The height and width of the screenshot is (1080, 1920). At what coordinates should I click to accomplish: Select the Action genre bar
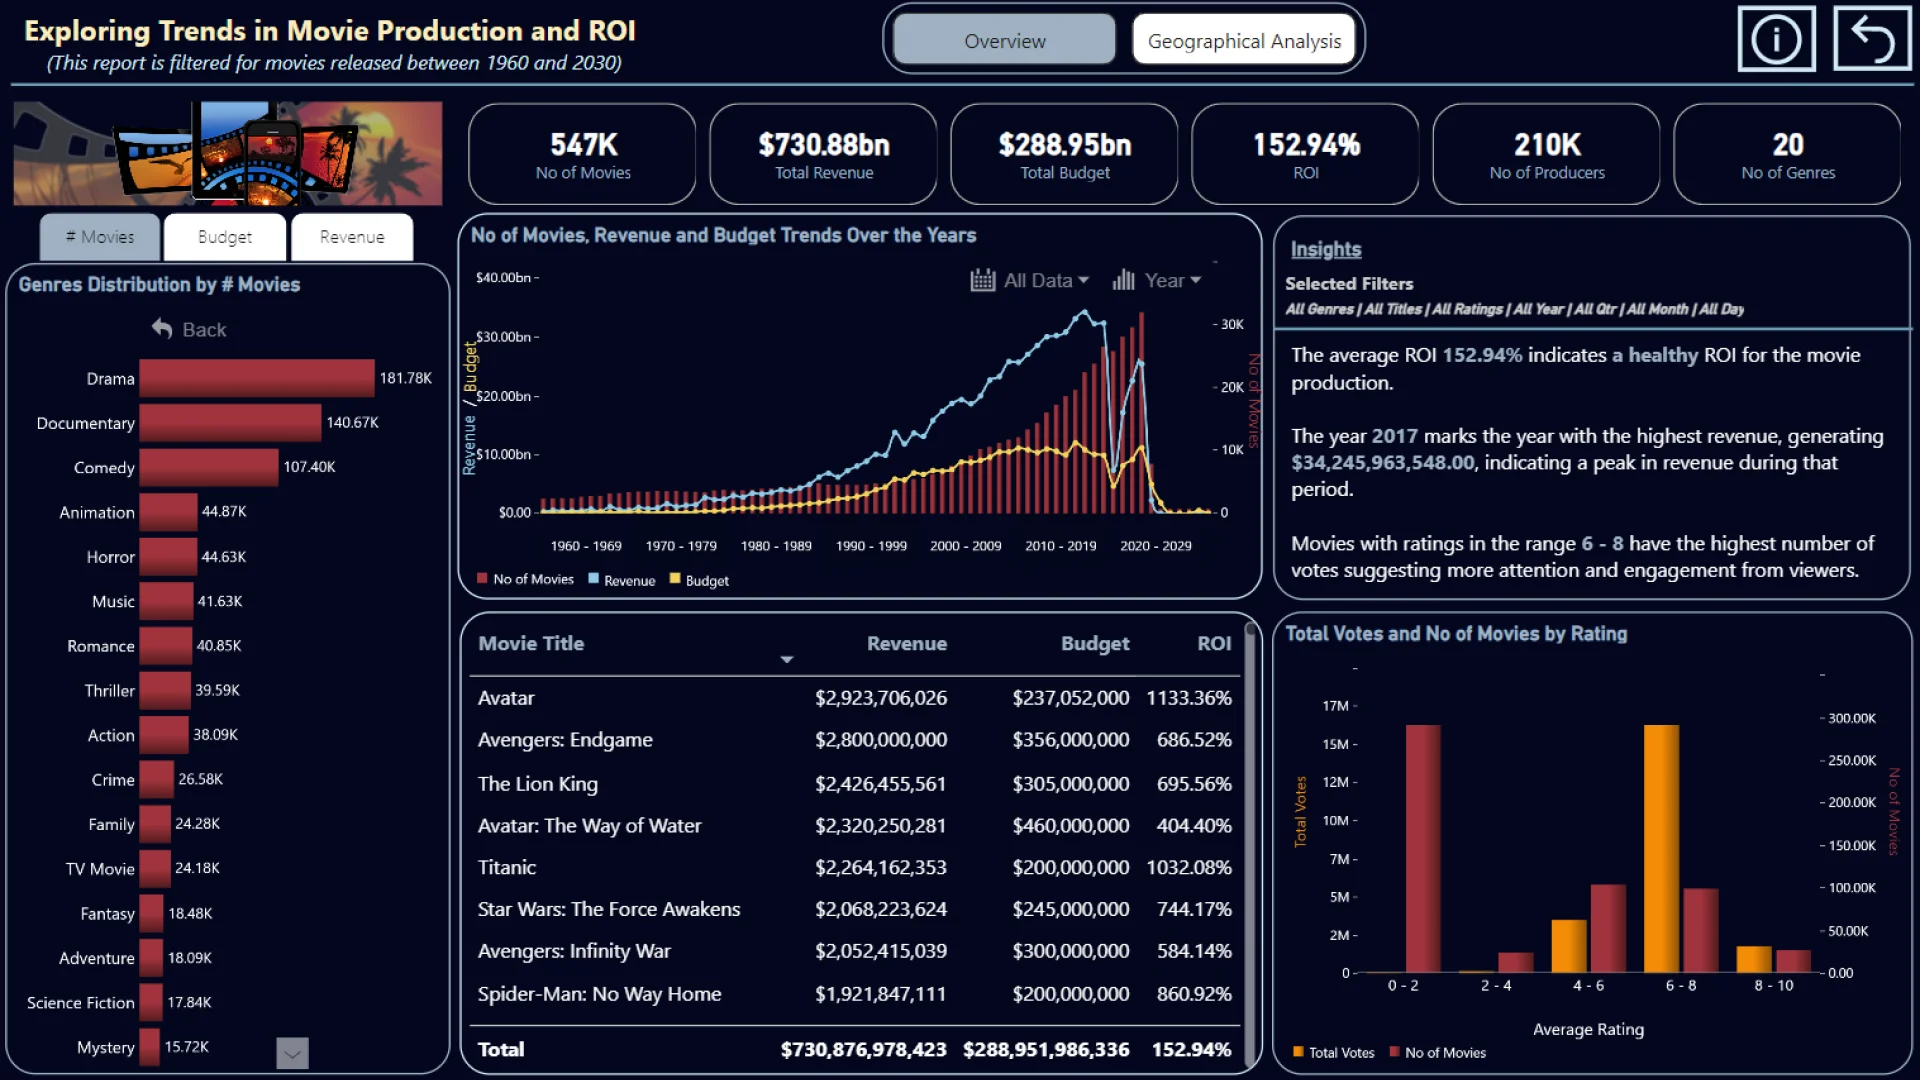[164, 735]
